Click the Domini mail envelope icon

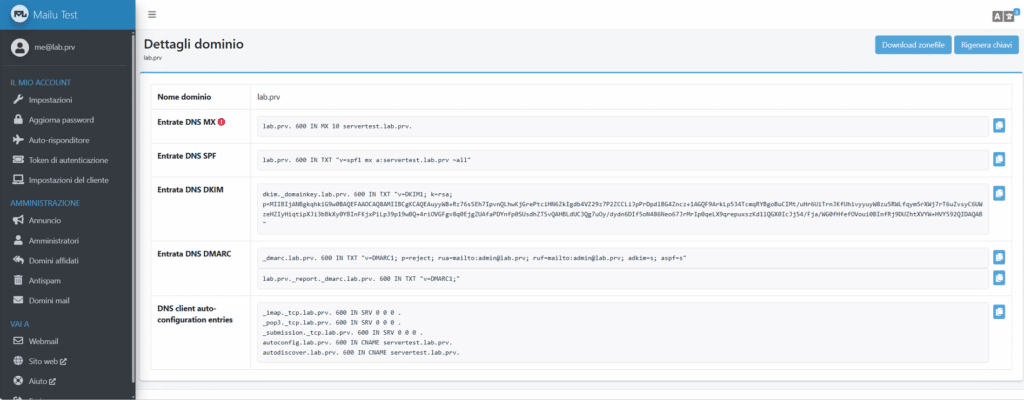[18, 301]
